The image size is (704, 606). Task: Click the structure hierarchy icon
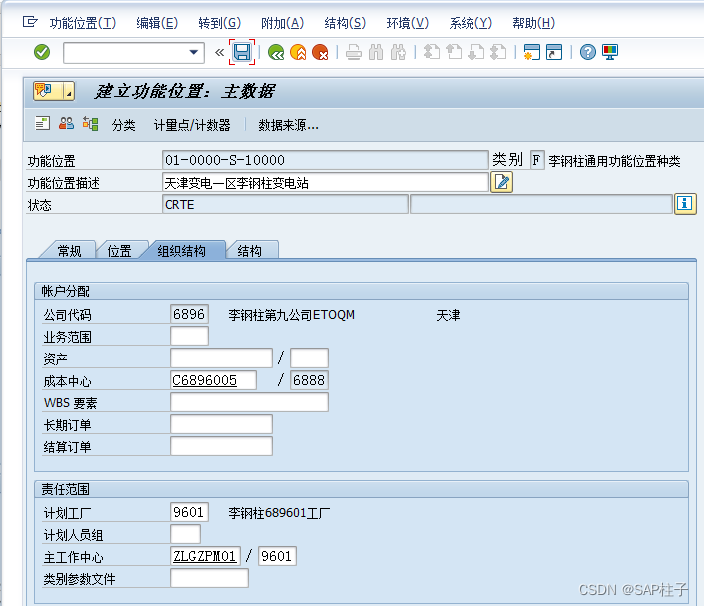(x=90, y=123)
